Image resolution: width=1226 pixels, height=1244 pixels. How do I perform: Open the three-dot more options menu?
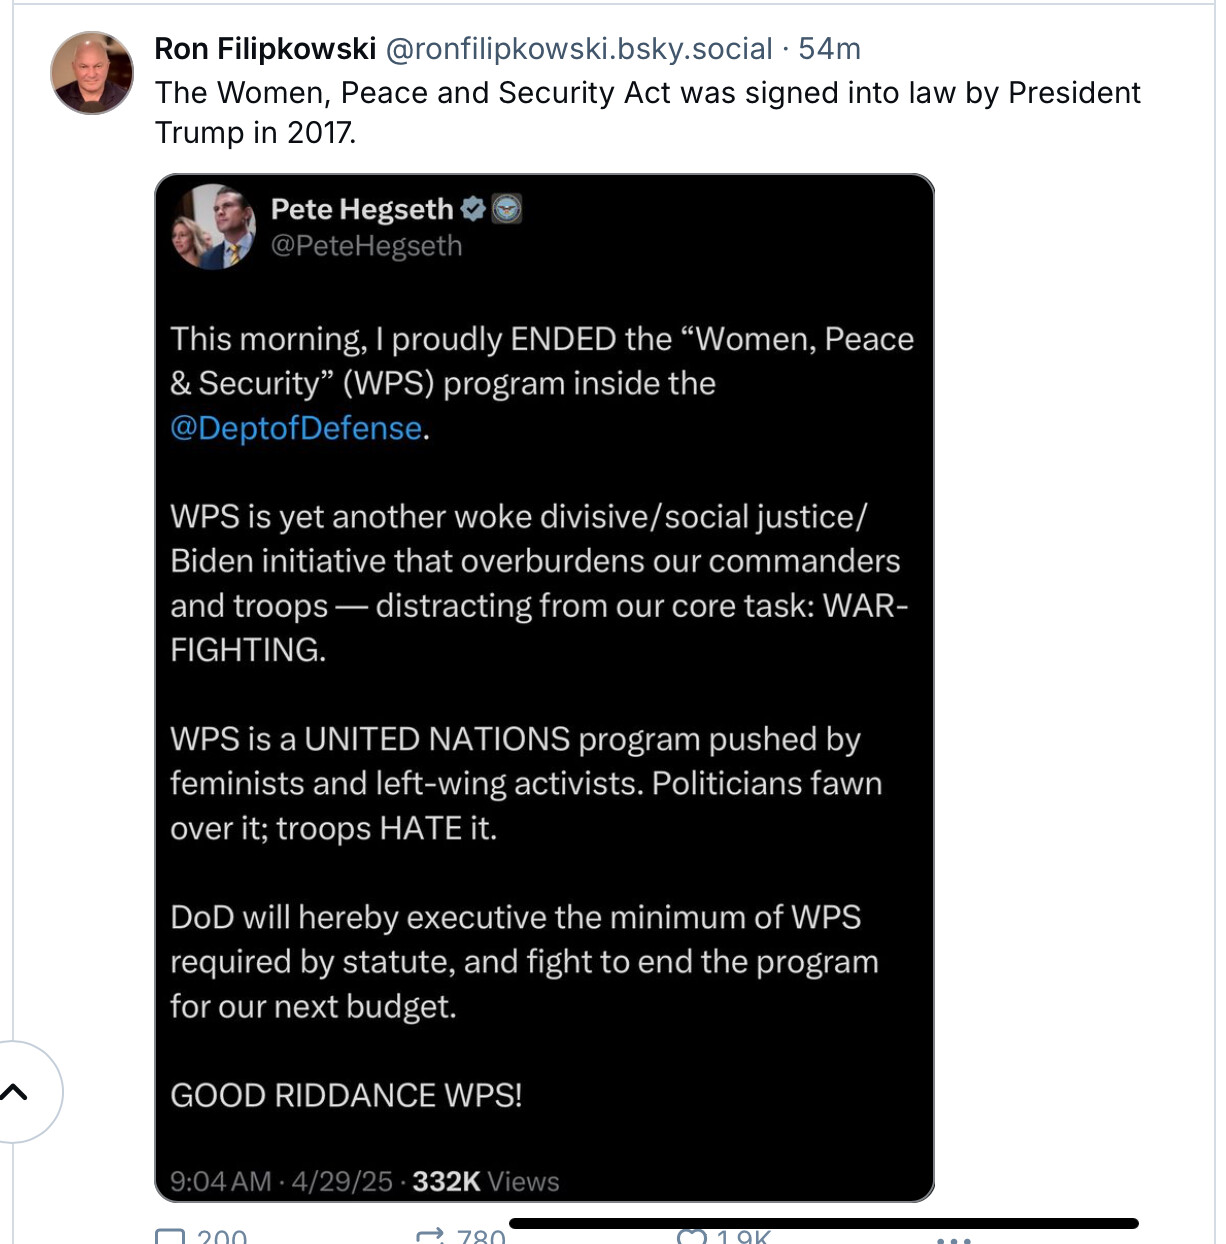(x=954, y=1238)
